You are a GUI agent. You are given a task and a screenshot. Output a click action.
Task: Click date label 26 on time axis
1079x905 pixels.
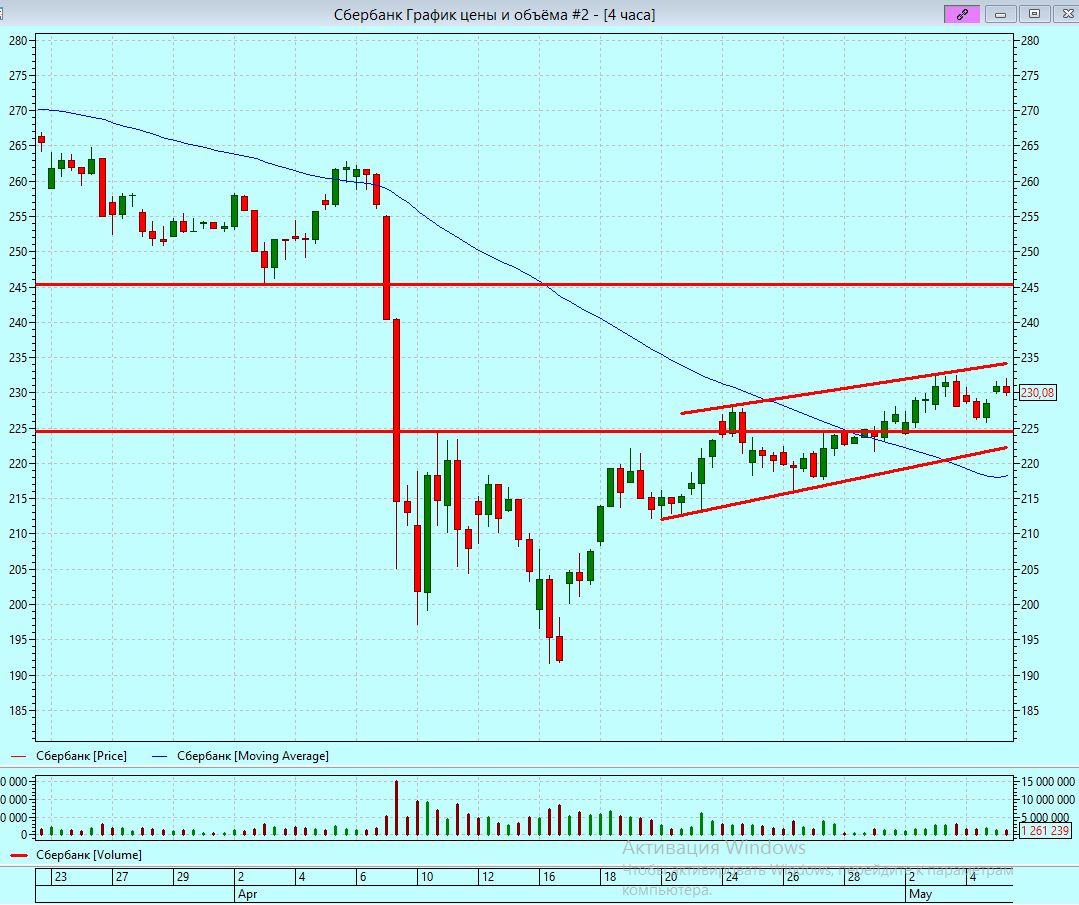click(x=793, y=877)
